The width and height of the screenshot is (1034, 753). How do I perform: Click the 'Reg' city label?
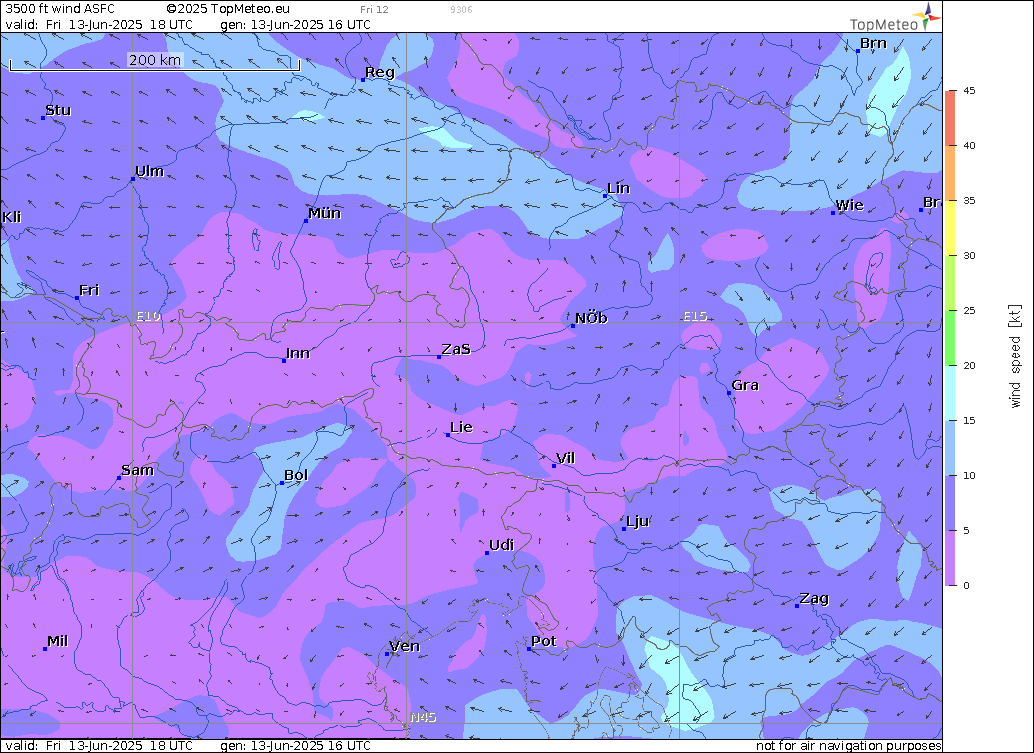380,73
